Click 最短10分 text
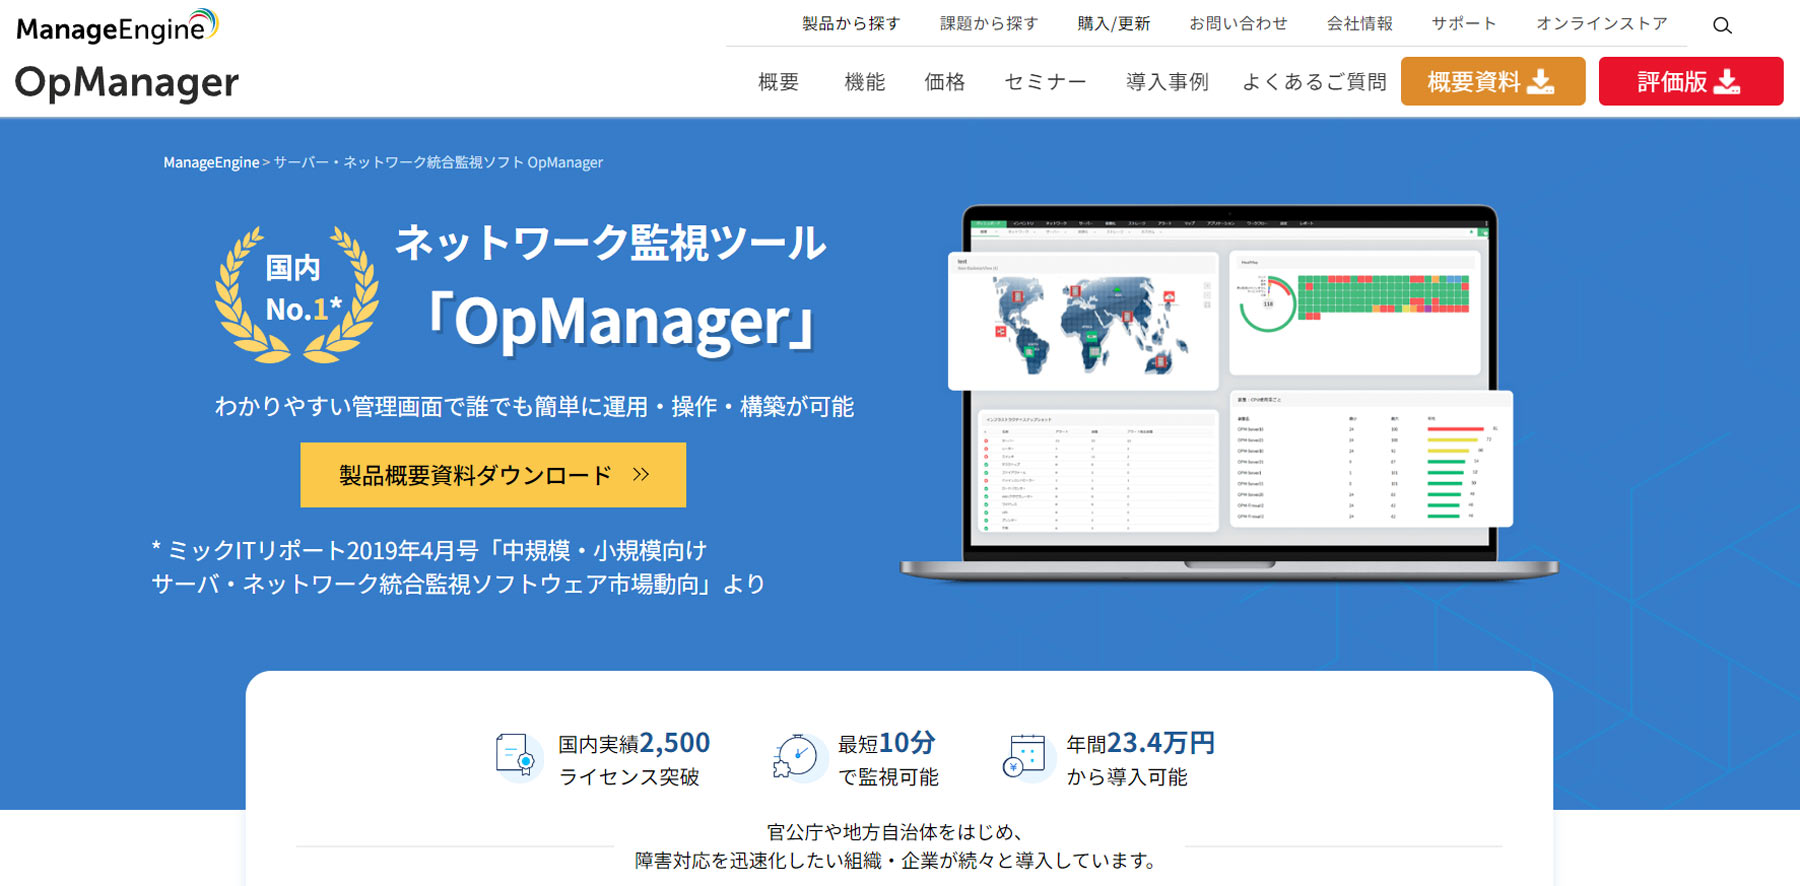 pyautogui.click(x=887, y=743)
